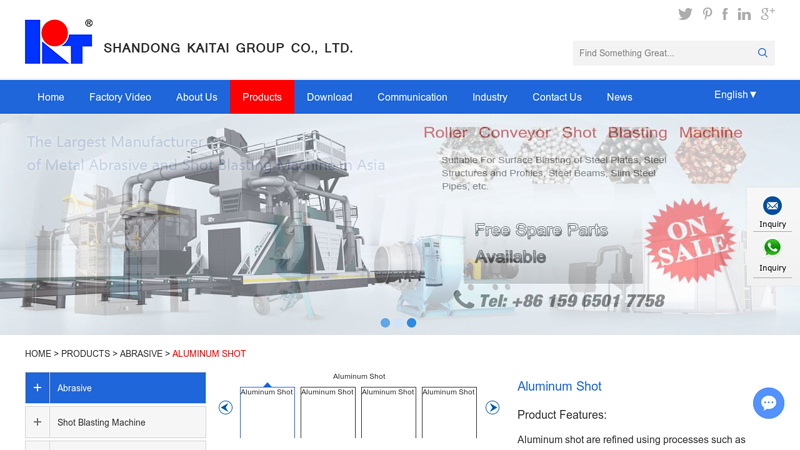Open the News menu item

tap(619, 97)
